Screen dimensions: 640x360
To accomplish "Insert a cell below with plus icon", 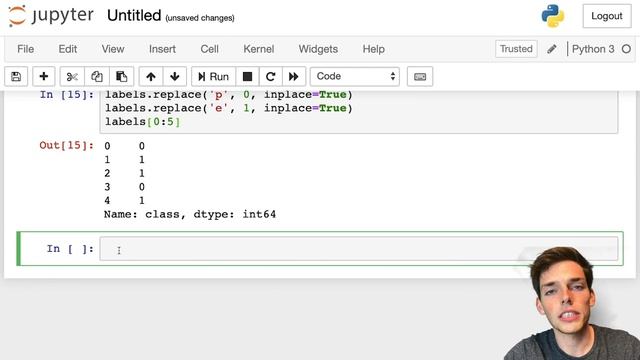I will point(44,76).
